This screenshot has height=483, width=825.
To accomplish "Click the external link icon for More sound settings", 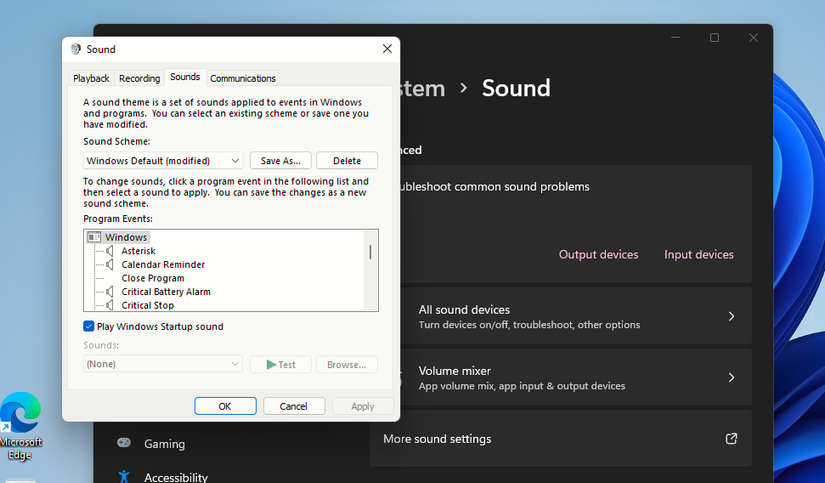I will tap(731, 439).
